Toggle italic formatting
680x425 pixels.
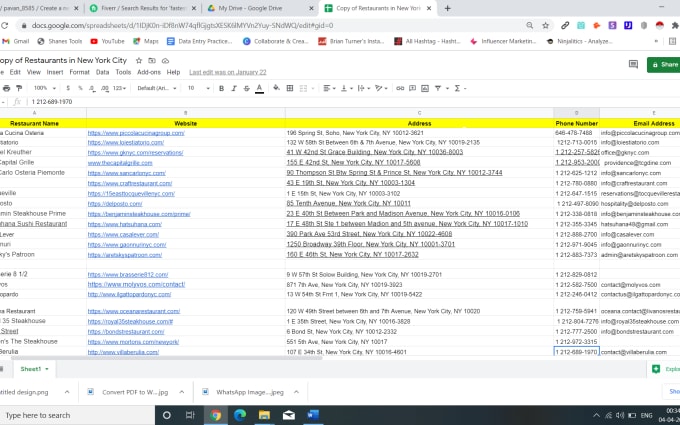(x=234, y=88)
